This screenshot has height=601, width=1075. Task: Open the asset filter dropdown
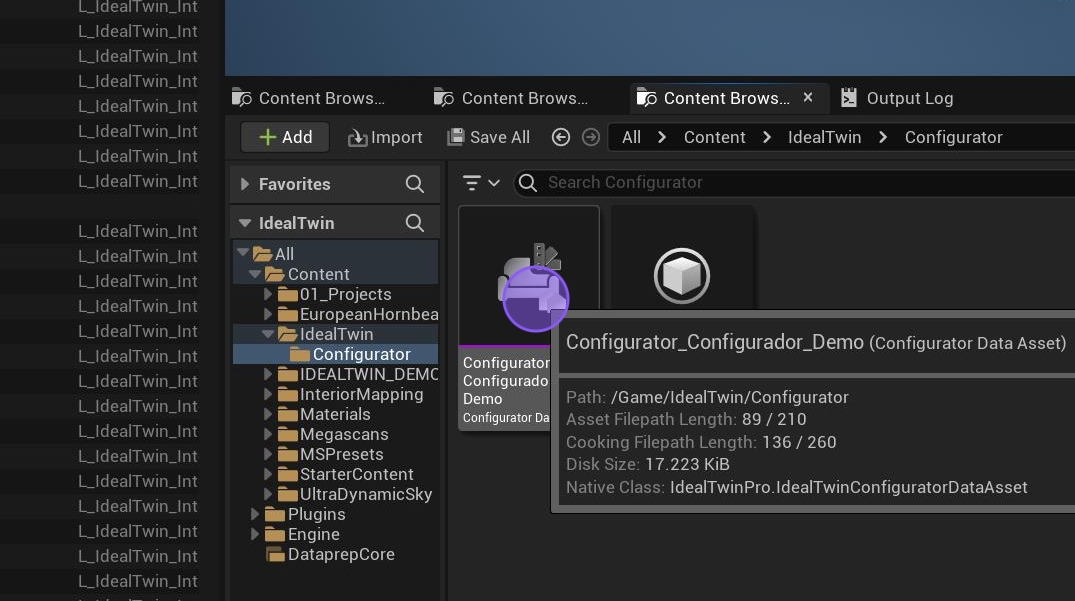click(x=481, y=183)
